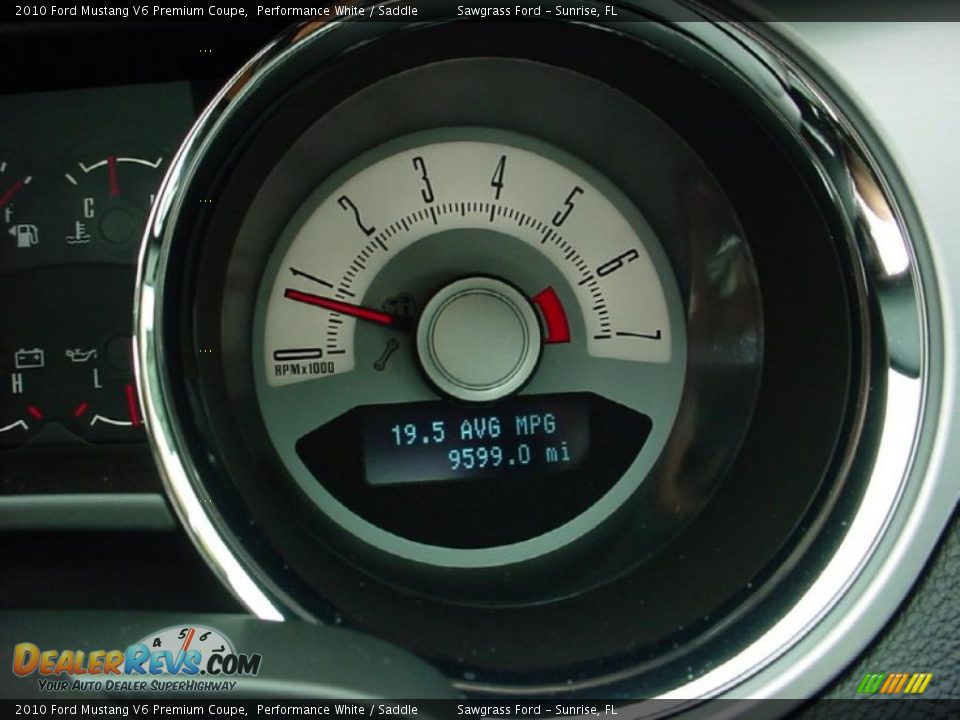
Task: Click the 'RPMx1000' label
Action: click(x=304, y=369)
